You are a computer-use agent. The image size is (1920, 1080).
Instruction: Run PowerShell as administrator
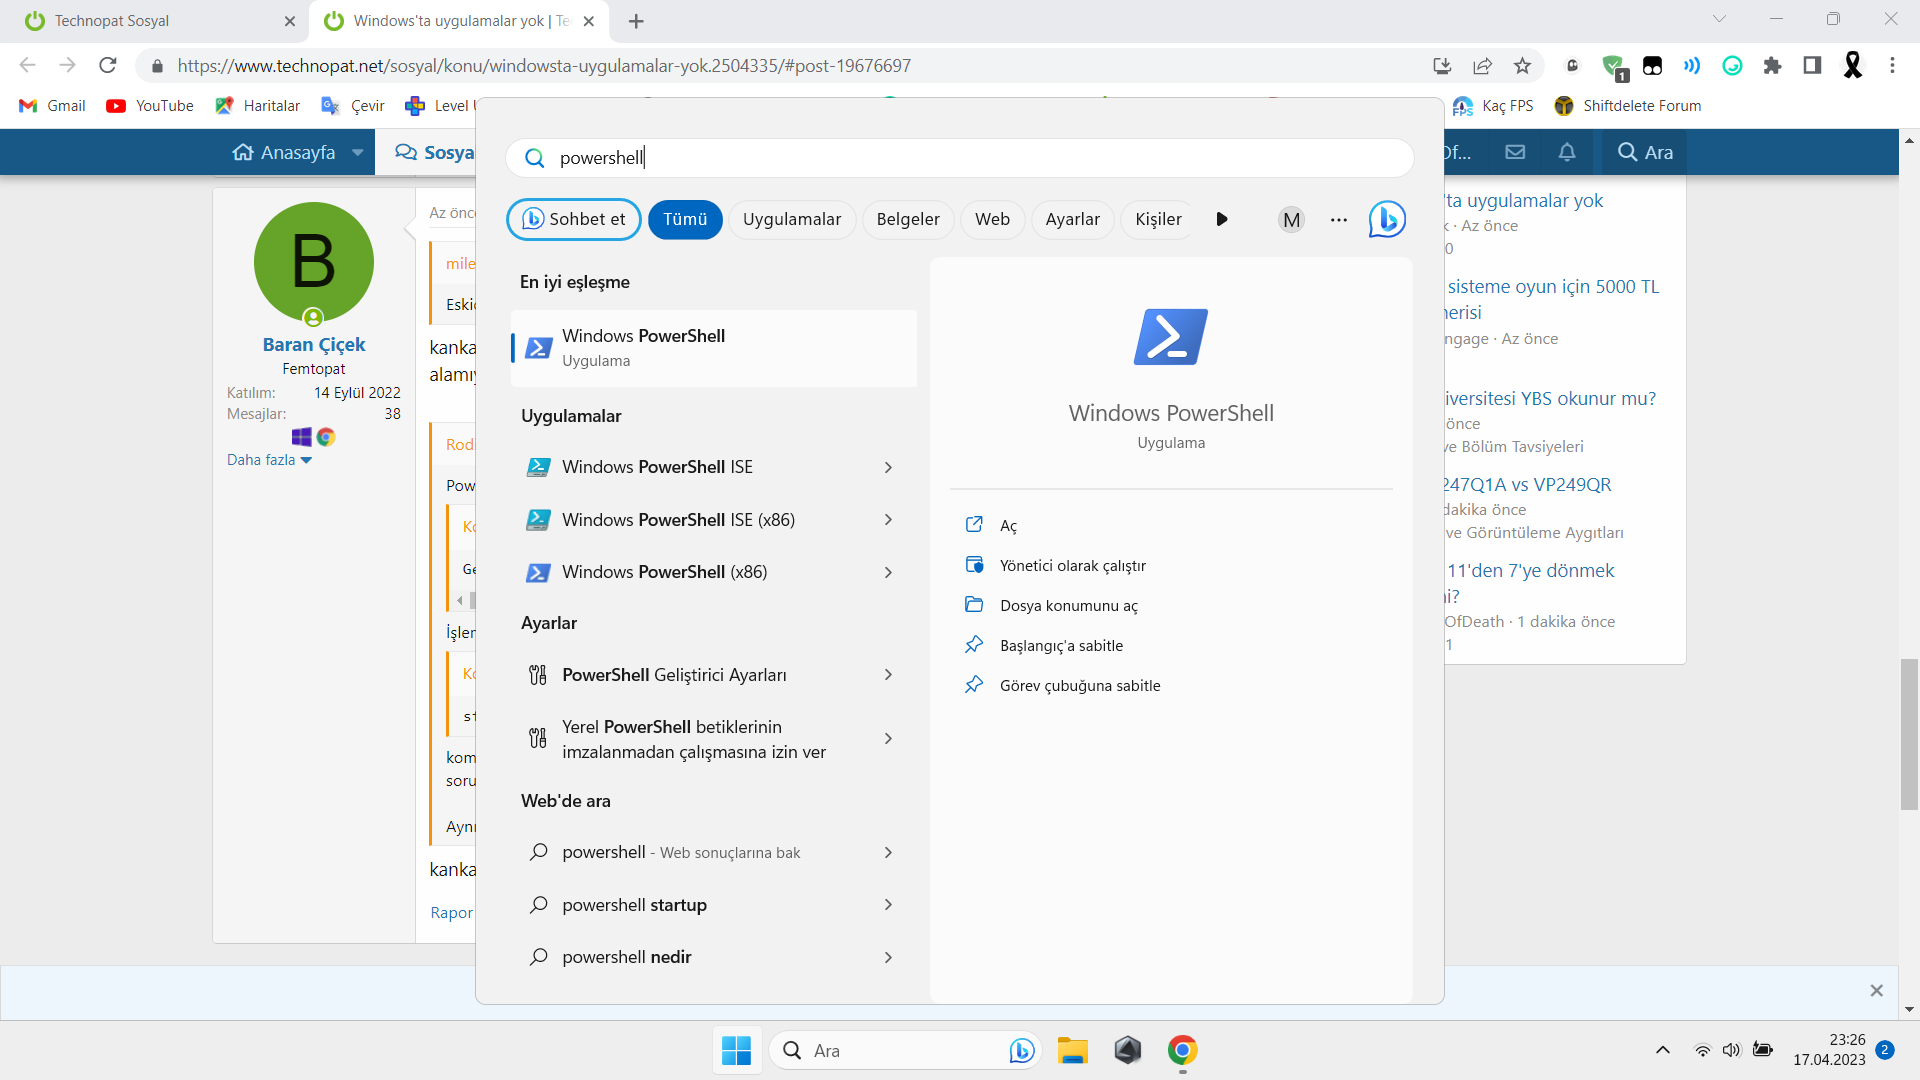click(x=1072, y=566)
